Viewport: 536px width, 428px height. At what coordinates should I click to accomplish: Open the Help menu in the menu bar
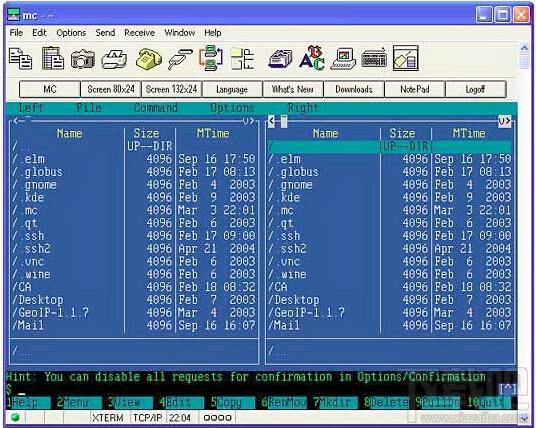pos(213,33)
